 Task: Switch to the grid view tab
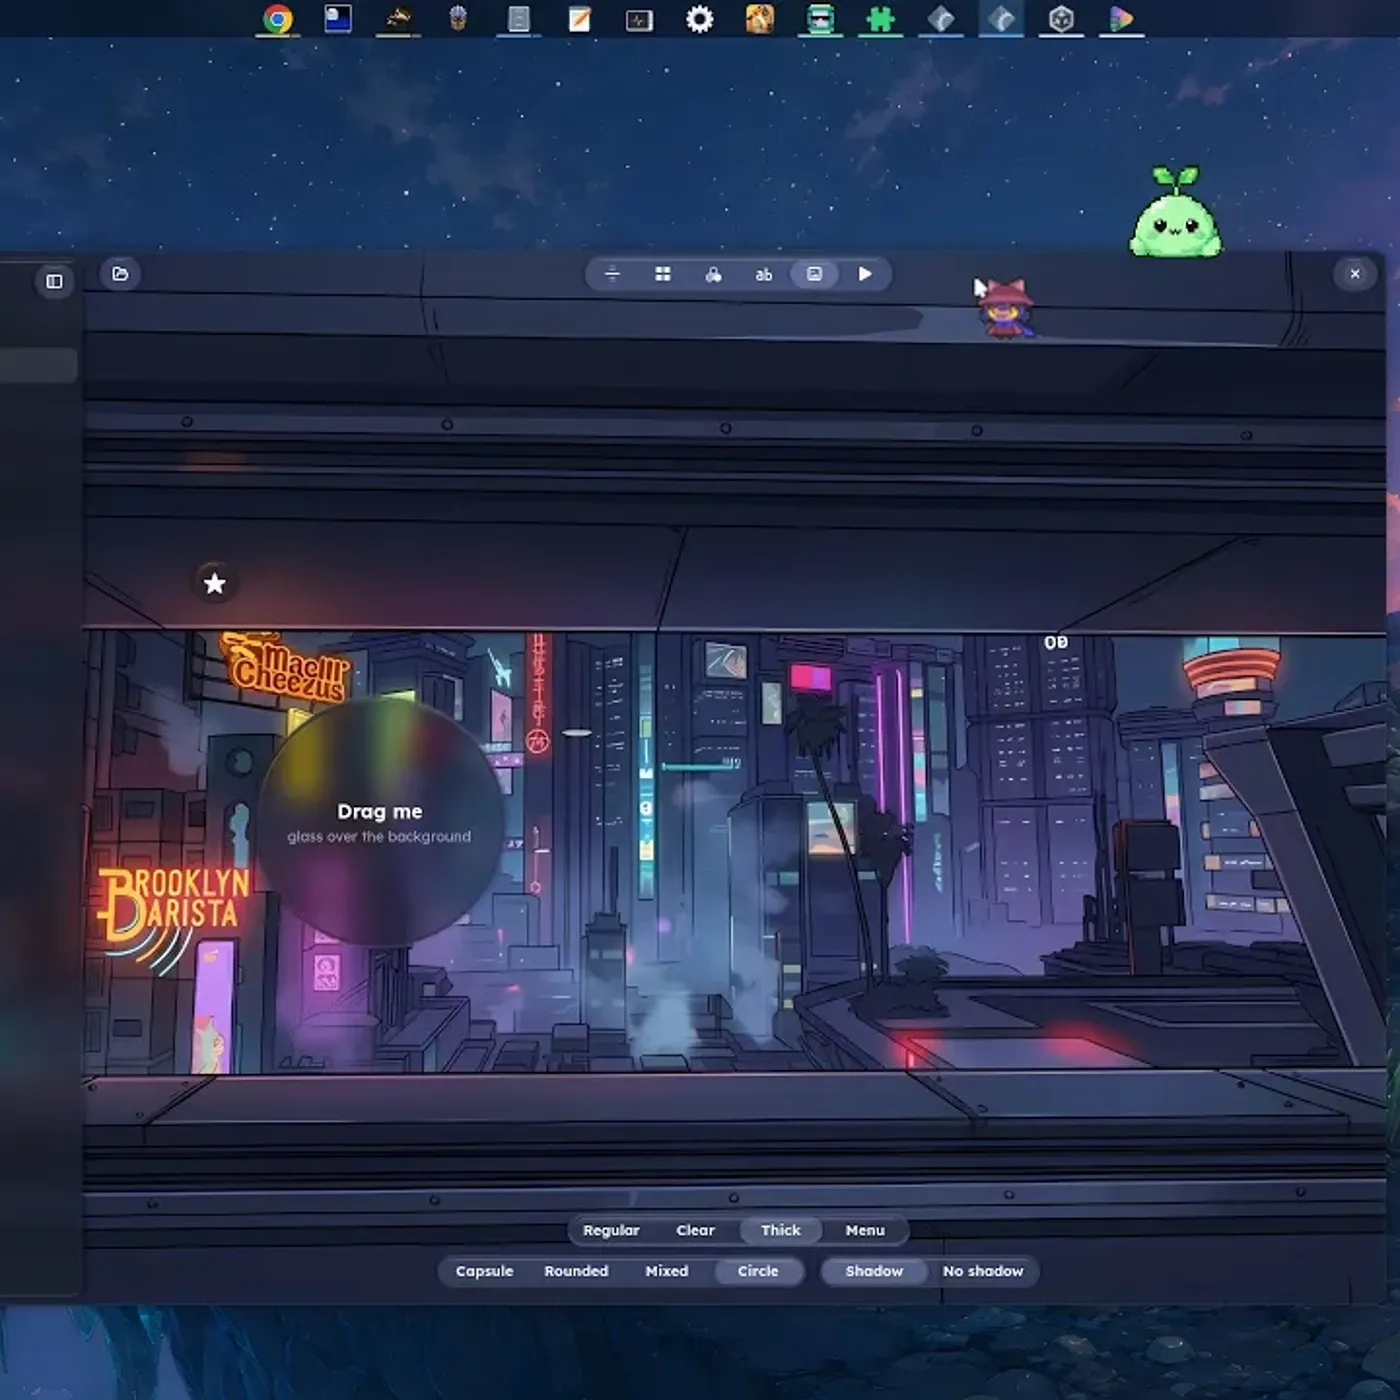pos(662,274)
